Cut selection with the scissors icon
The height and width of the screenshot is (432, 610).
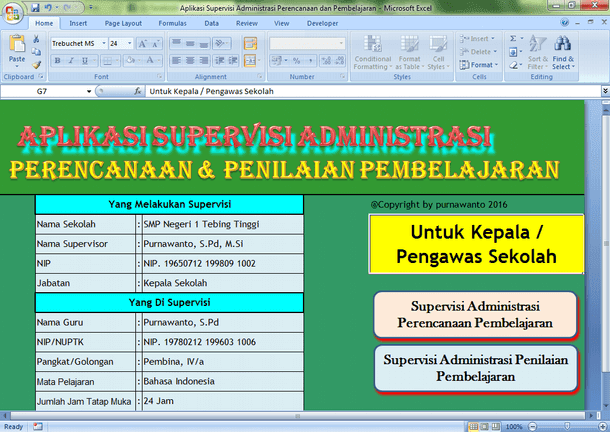(36, 39)
